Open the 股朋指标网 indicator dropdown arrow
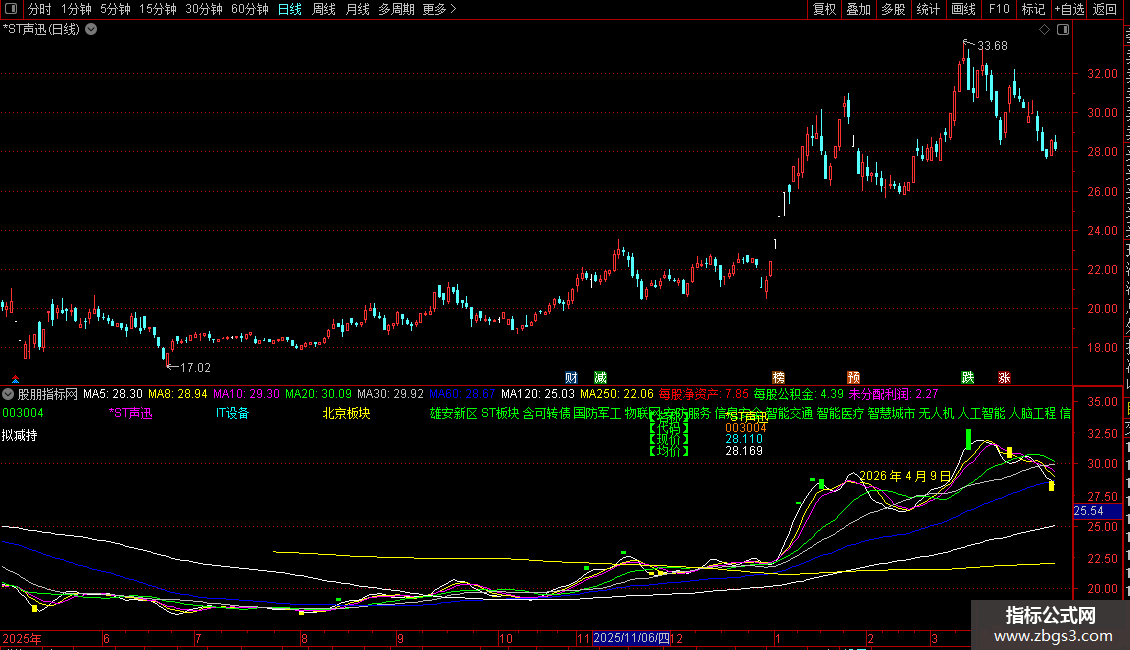The height and width of the screenshot is (650, 1130). point(8,394)
